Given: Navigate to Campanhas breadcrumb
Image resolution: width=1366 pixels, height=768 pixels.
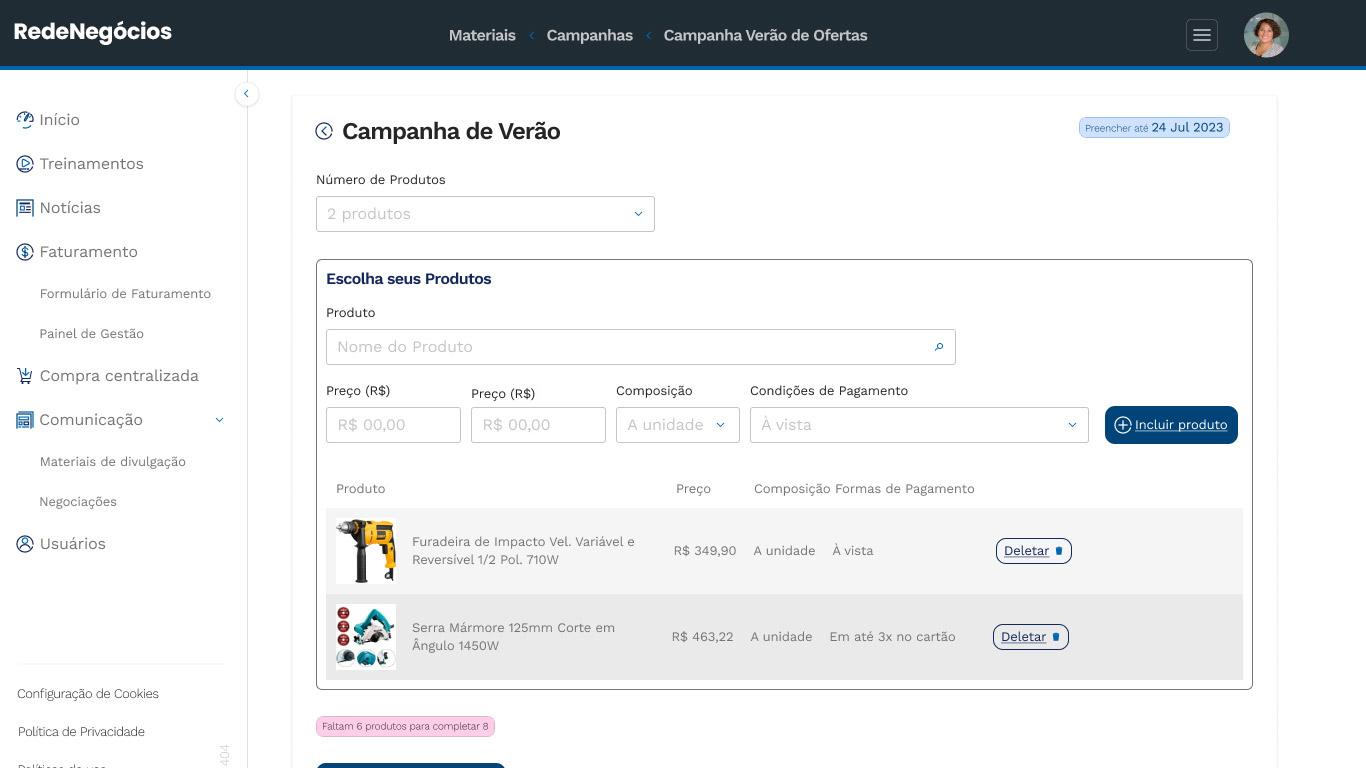Looking at the screenshot, I should coord(589,36).
